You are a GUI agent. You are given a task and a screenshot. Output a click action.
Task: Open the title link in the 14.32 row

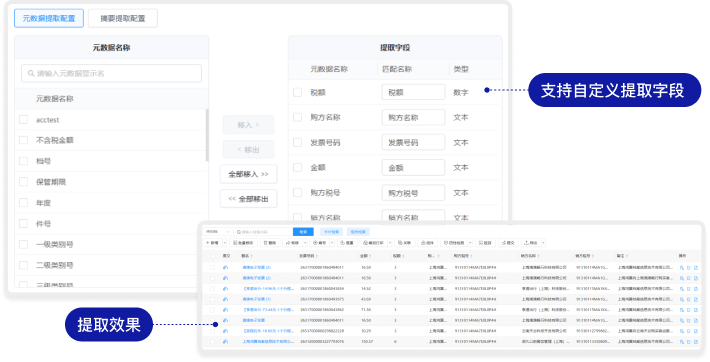point(269,289)
